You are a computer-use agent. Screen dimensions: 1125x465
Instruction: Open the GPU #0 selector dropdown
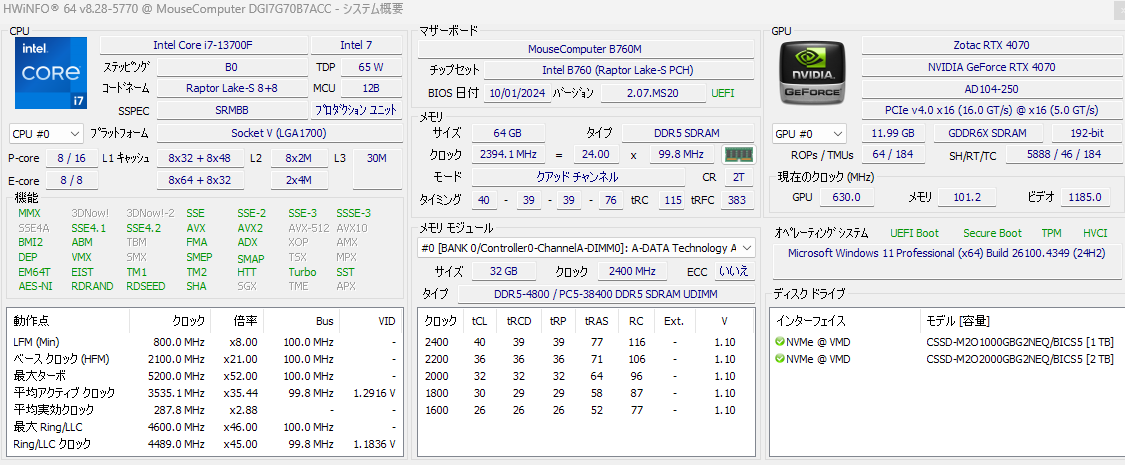pyautogui.click(x=809, y=133)
